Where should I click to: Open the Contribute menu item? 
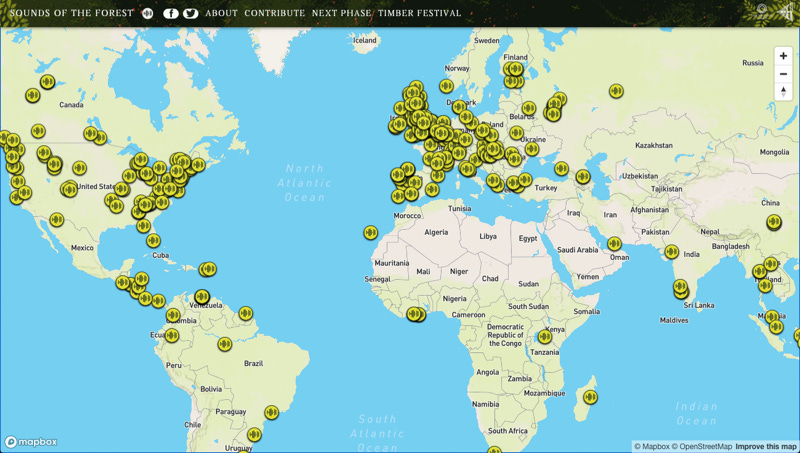(274, 13)
